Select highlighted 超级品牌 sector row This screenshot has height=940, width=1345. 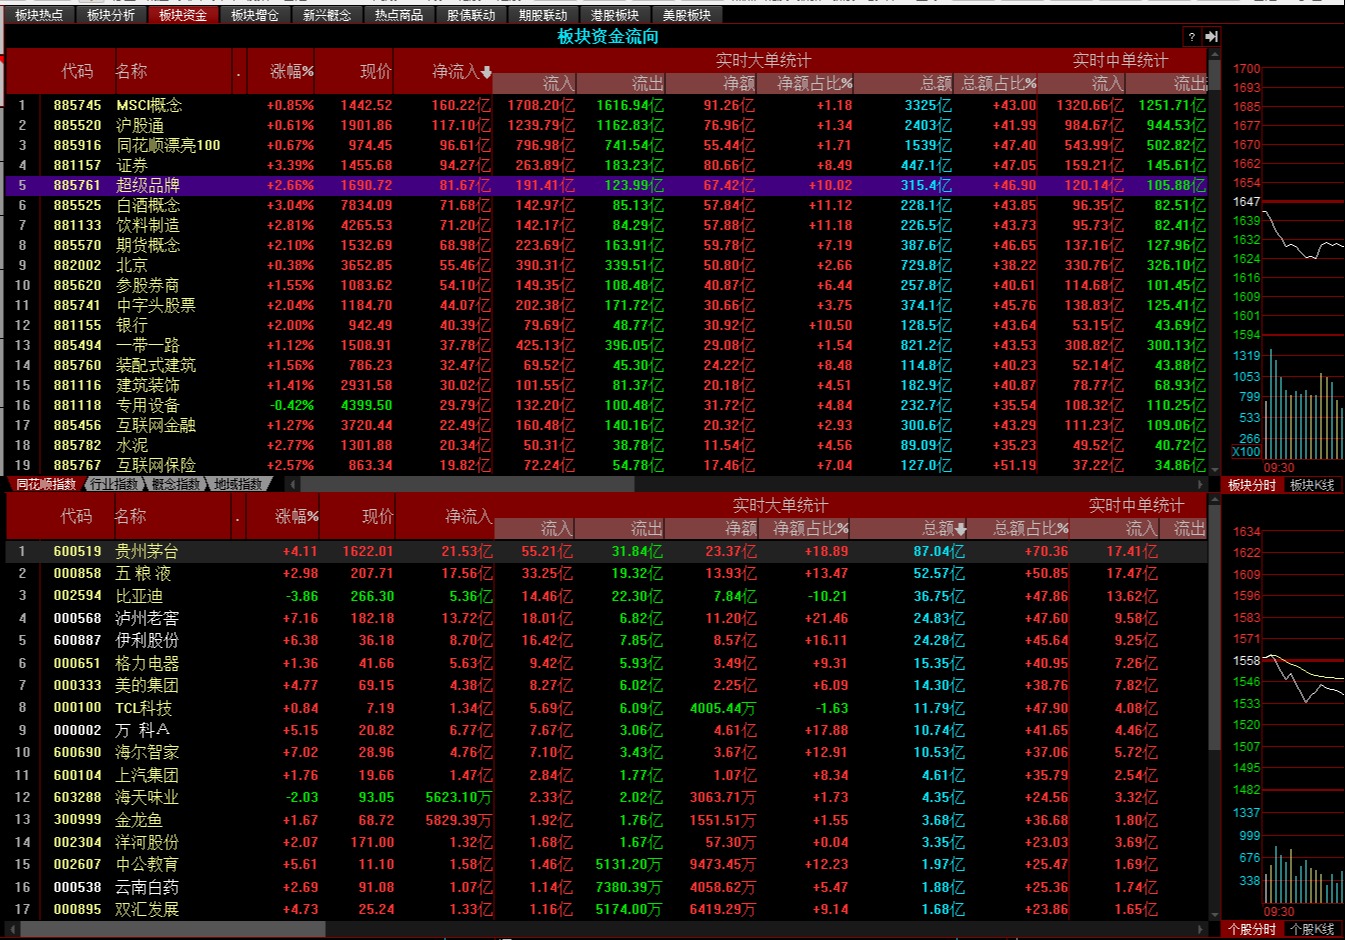coord(606,185)
